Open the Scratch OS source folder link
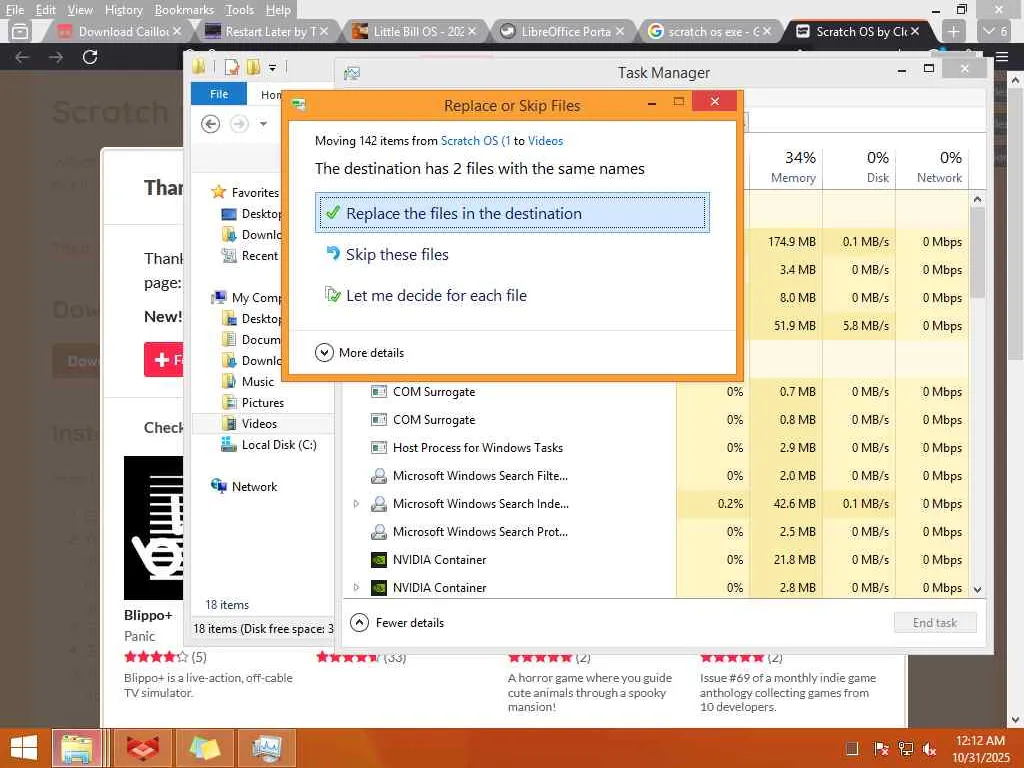Viewport: 1024px width, 768px height. coord(475,140)
